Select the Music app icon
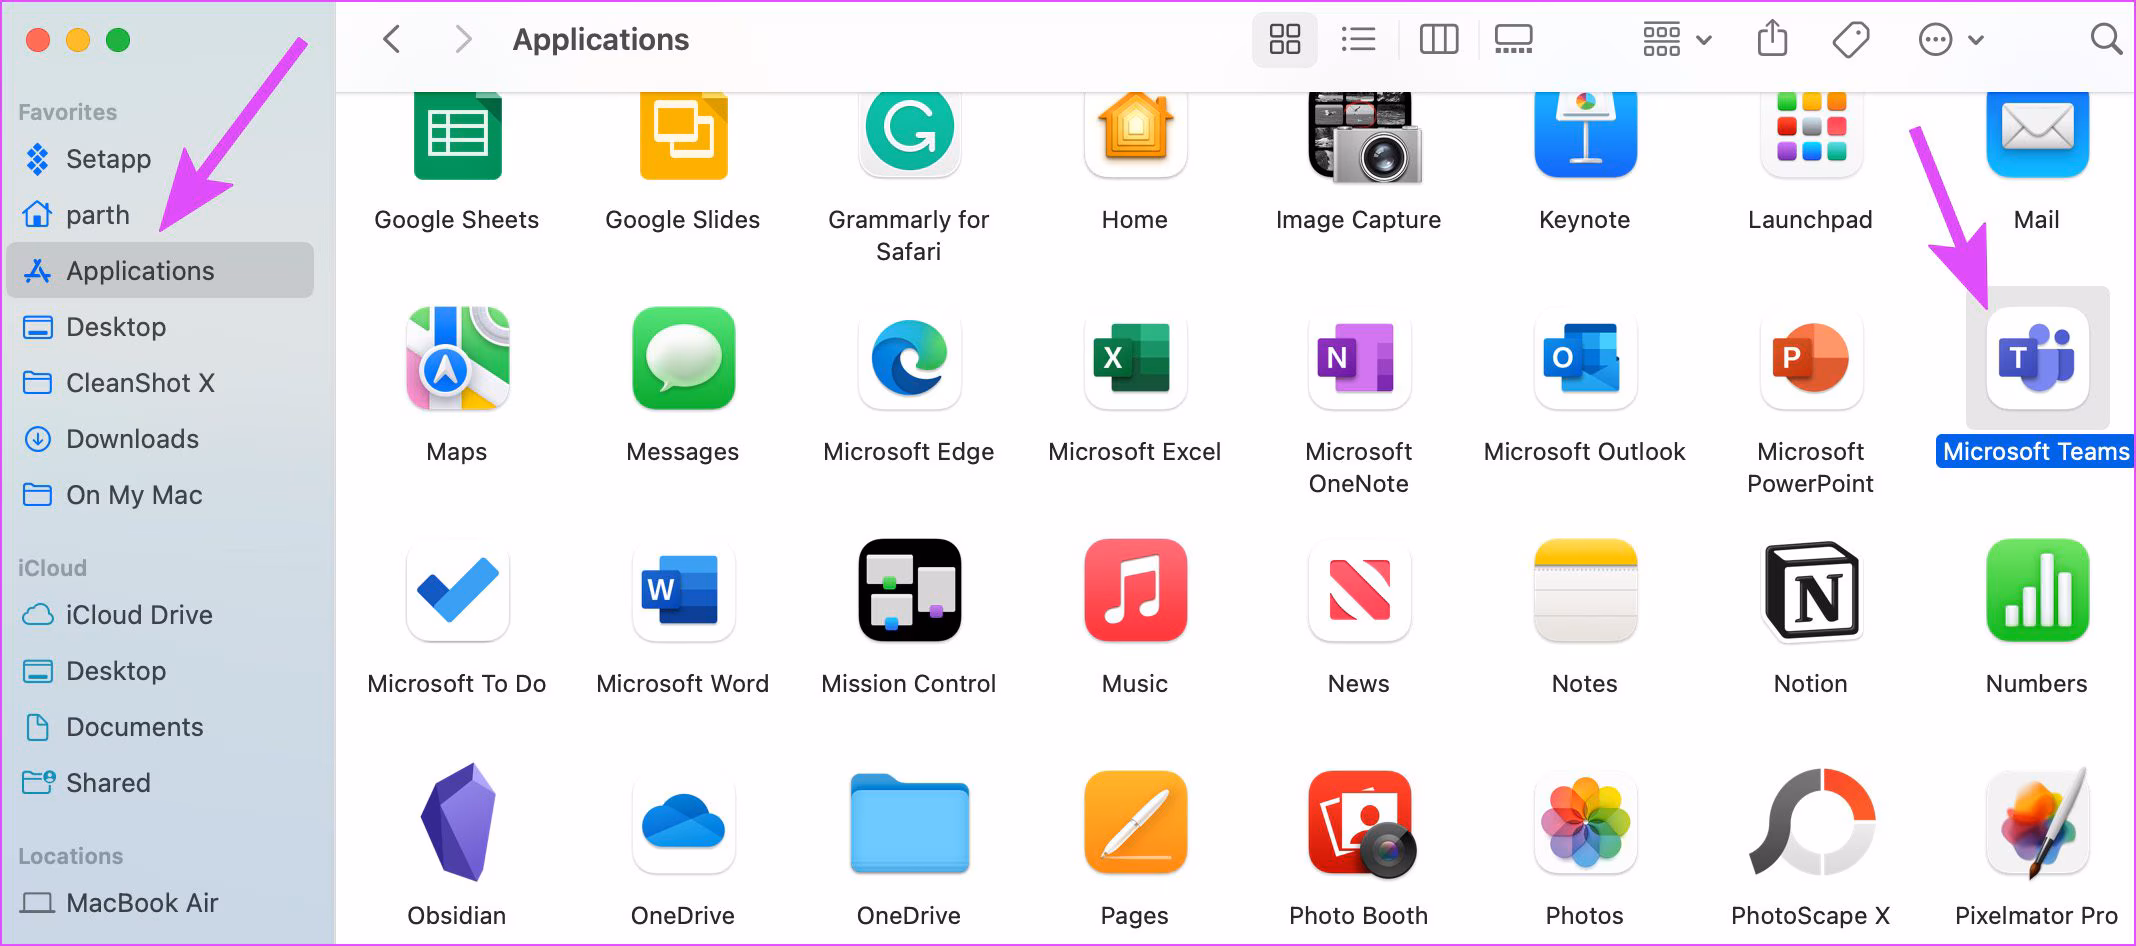The image size is (2136, 946). 1135,590
